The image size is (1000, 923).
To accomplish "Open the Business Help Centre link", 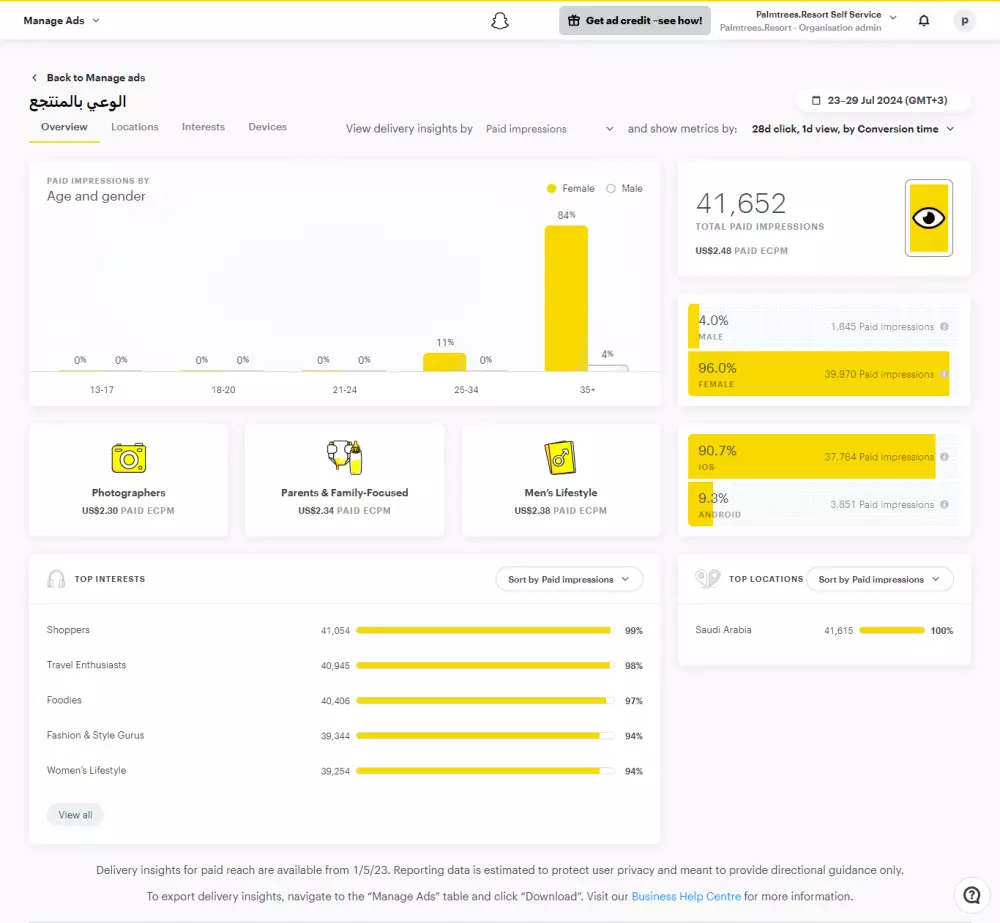I will [686, 896].
